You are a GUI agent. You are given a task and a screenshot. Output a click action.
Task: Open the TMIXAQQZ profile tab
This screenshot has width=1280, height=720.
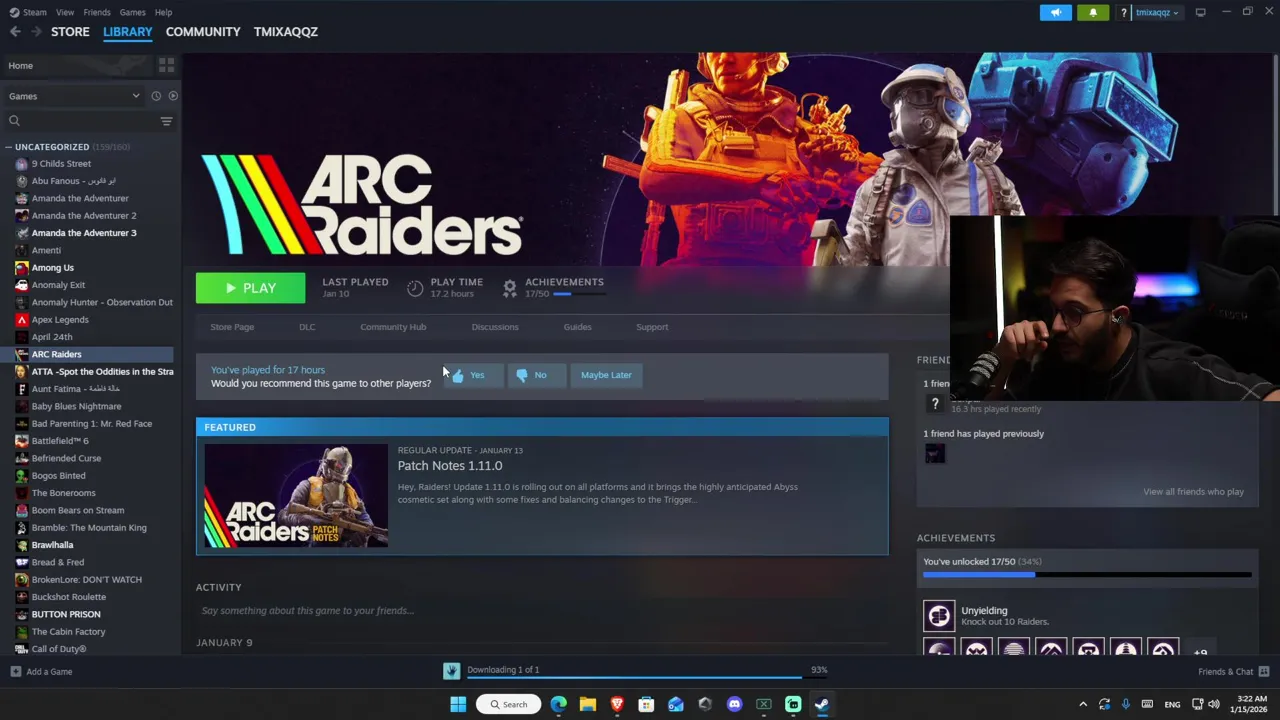286,32
